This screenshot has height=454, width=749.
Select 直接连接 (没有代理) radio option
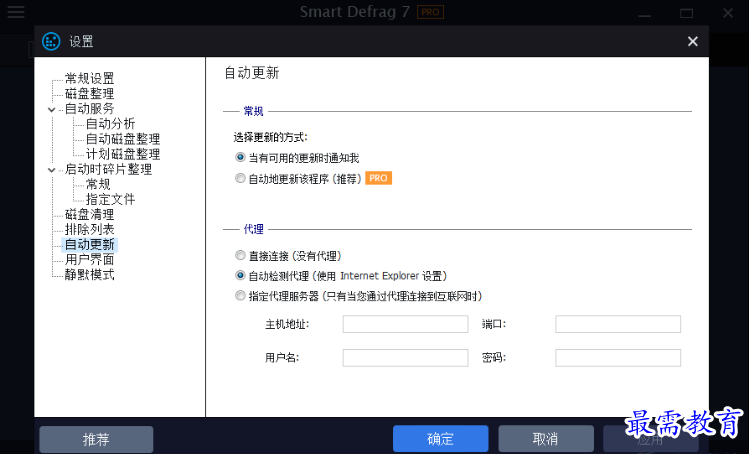click(x=240, y=256)
